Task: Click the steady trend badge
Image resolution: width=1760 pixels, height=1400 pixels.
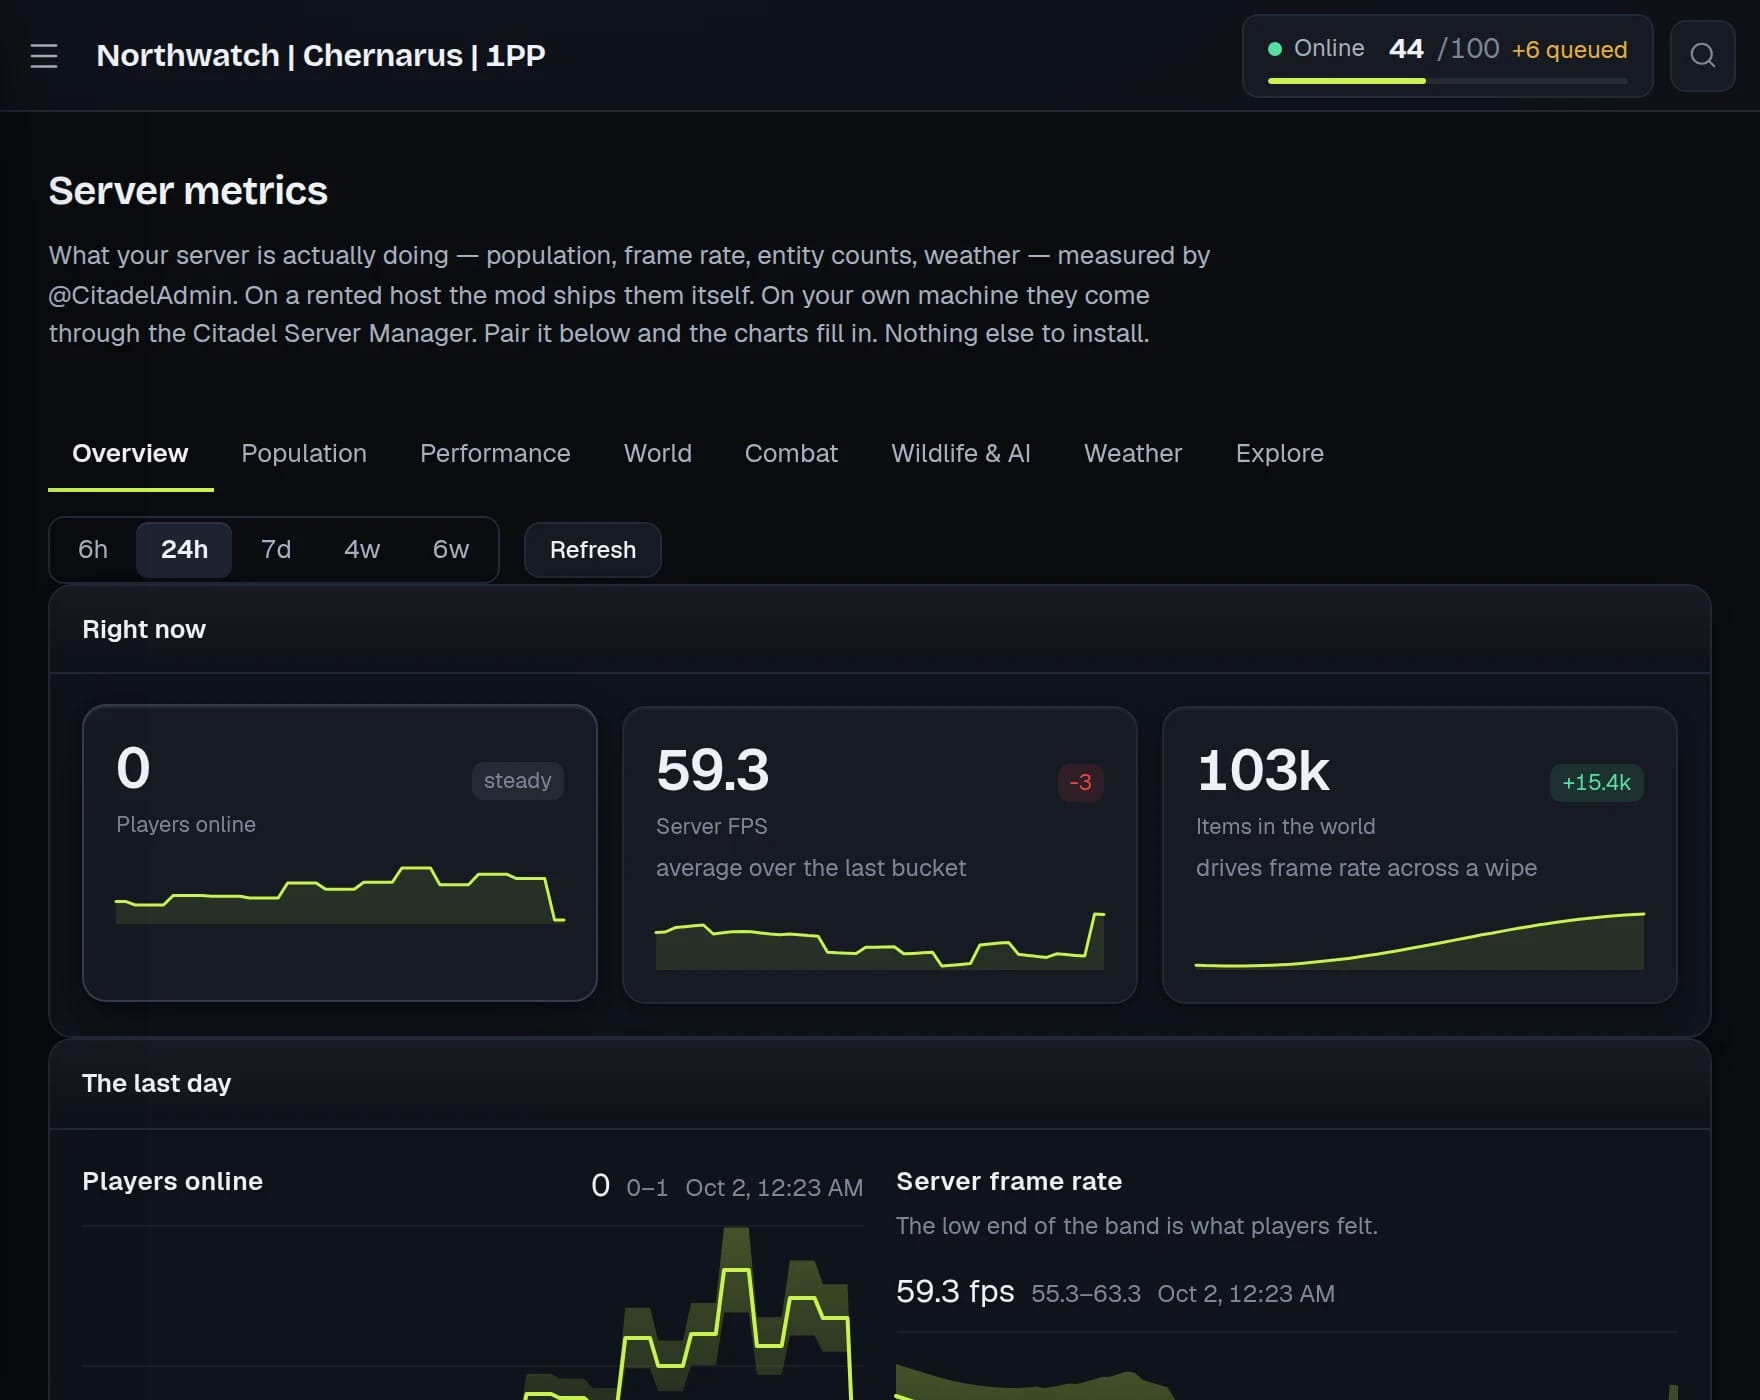Action: coord(517,780)
